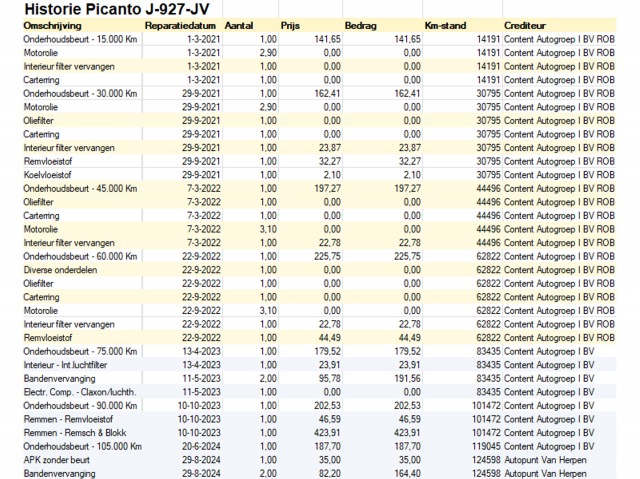Select the Koelvloeistof description cell
640x479 pixels.
click(48, 174)
